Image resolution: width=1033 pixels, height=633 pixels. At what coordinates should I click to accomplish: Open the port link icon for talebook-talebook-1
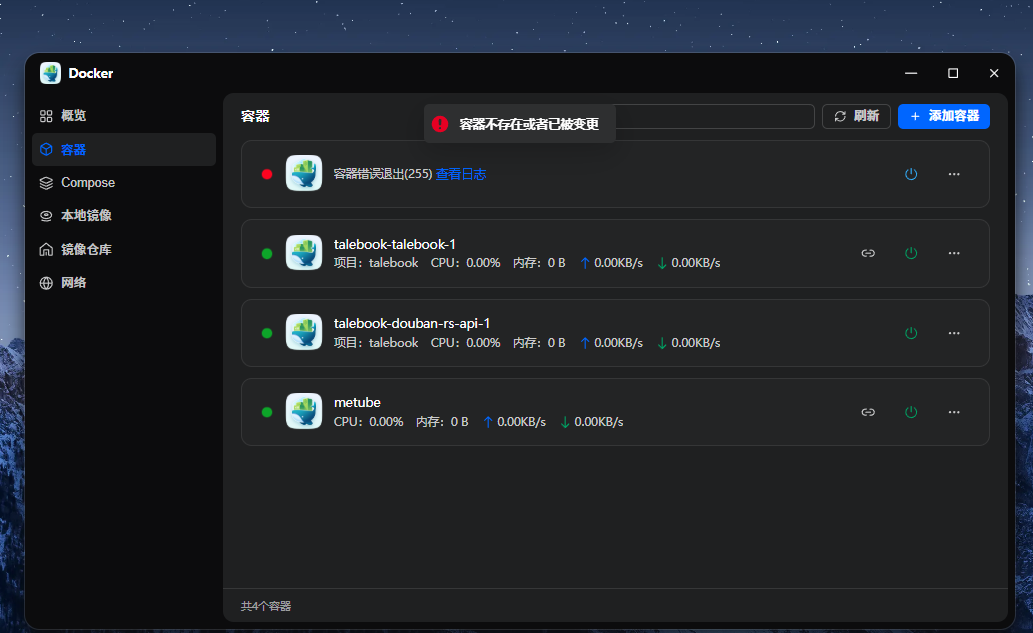[868, 253]
